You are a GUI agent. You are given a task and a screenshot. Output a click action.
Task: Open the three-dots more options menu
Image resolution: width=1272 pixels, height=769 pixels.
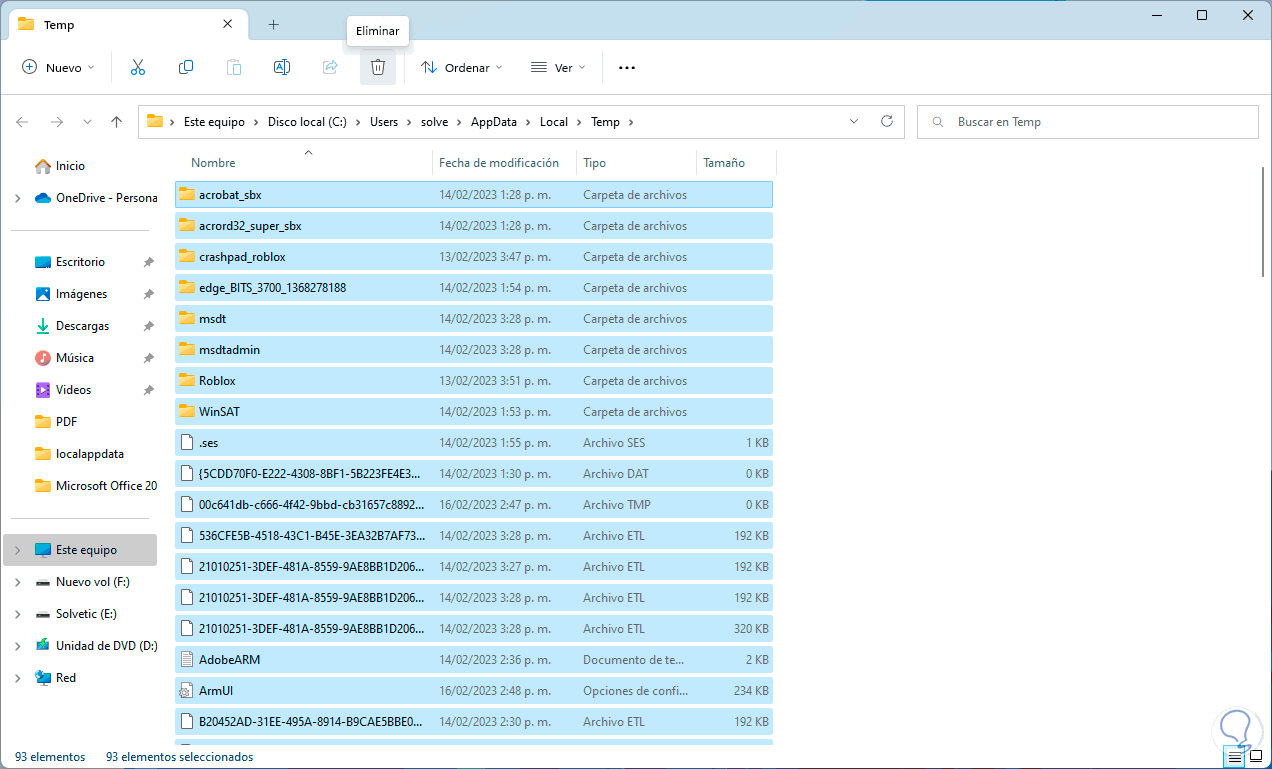click(627, 68)
